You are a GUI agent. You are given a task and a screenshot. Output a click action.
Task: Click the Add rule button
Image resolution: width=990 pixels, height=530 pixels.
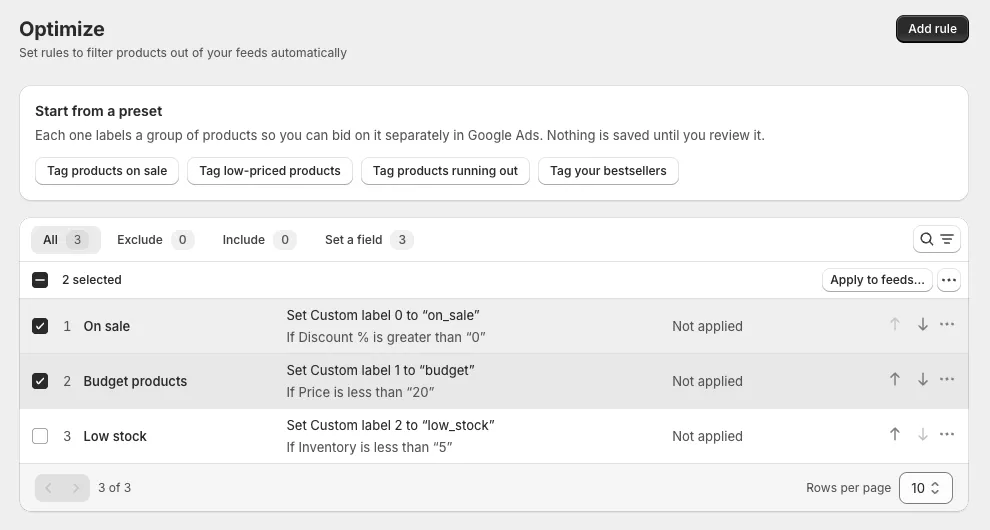point(932,29)
